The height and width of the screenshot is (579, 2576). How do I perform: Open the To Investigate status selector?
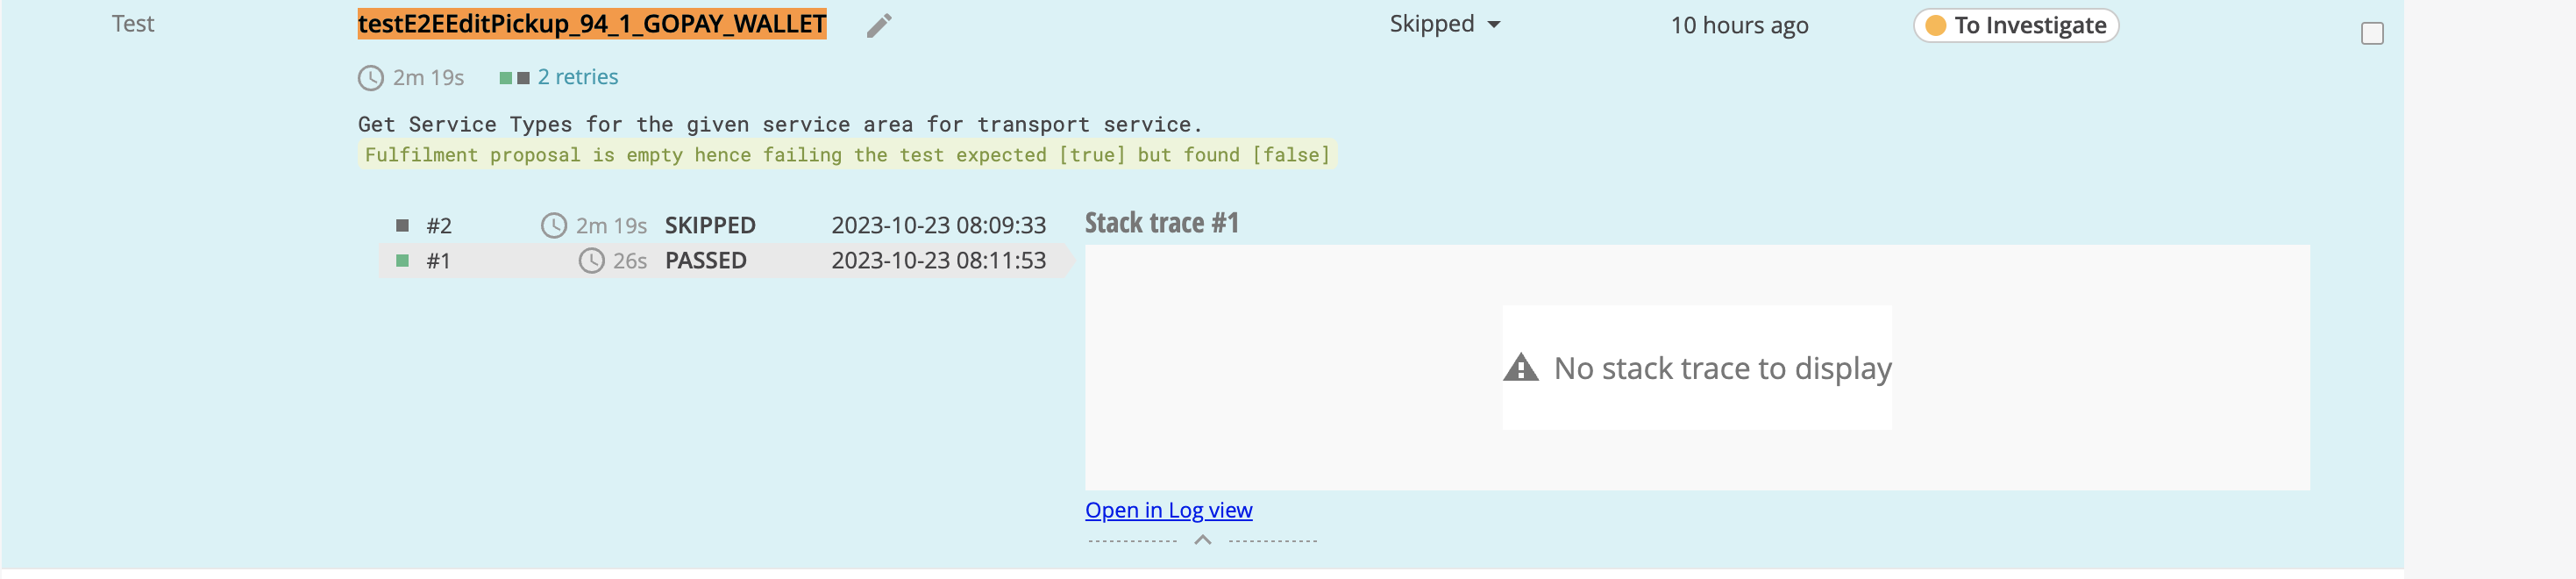click(2013, 25)
